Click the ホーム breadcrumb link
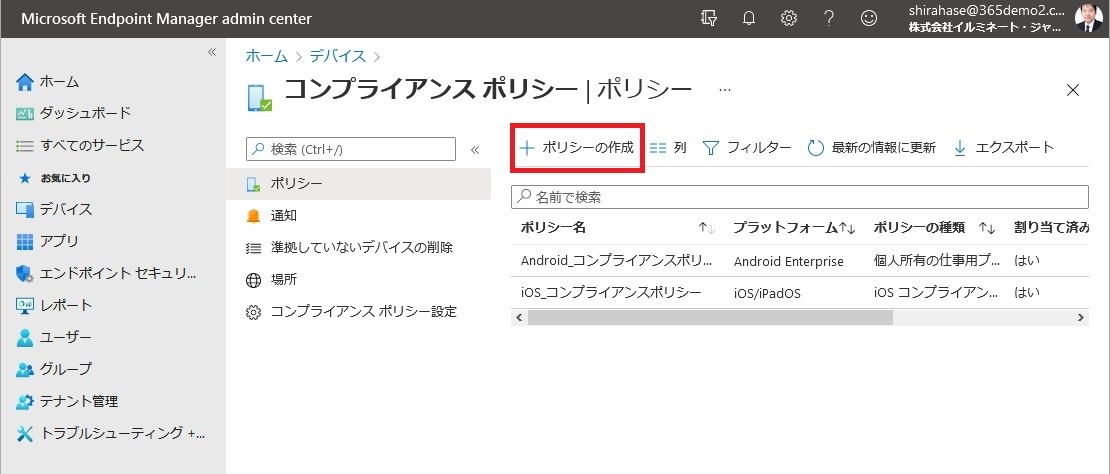The width and height of the screenshot is (1110, 474). (266, 56)
